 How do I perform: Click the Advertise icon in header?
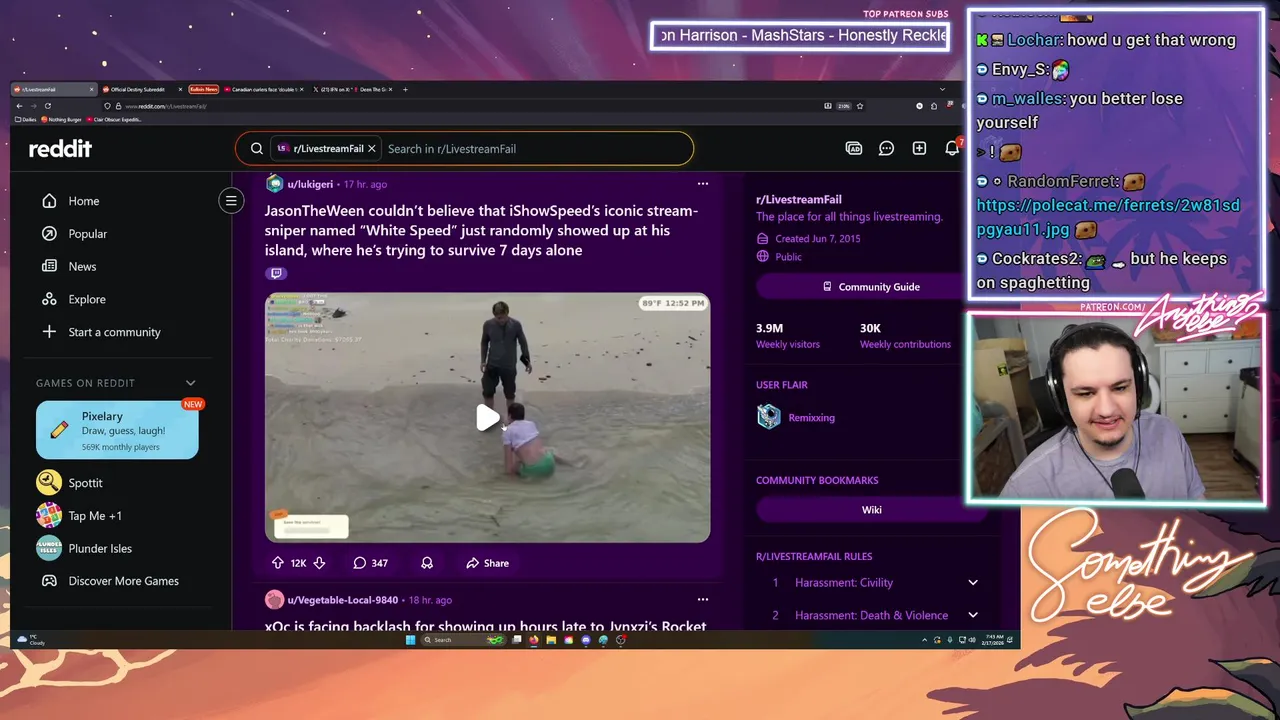click(854, 148)
